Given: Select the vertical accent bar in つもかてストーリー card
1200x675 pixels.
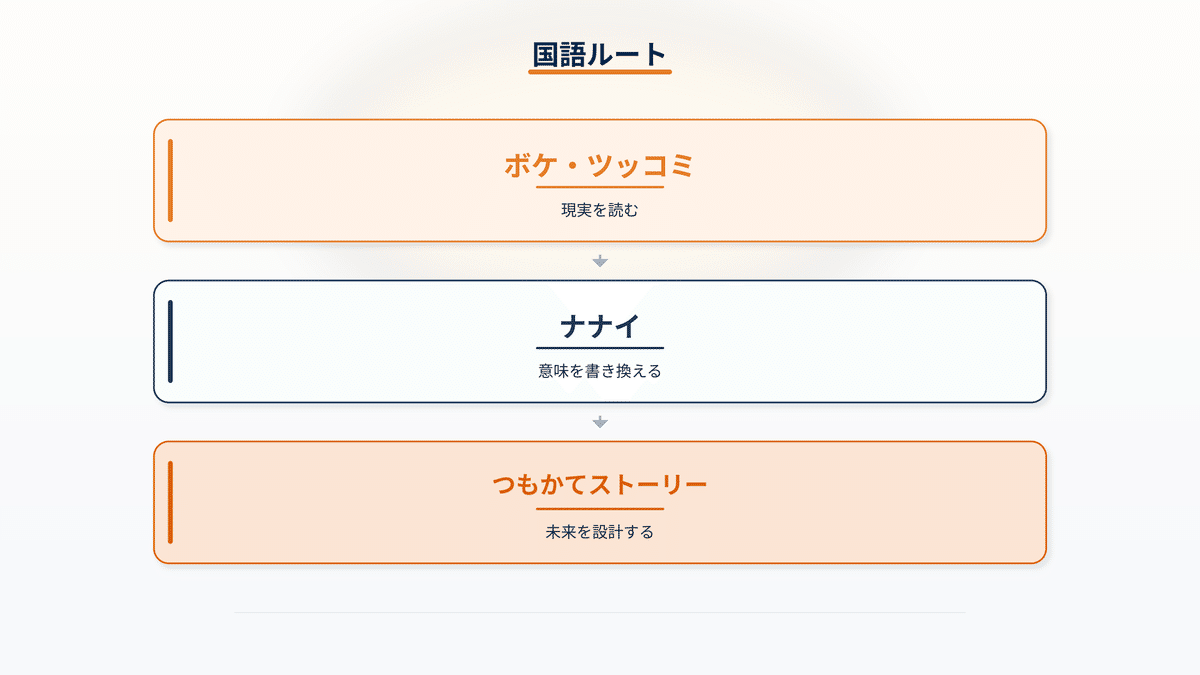Looking at the screenshot, I should (171, 502).
